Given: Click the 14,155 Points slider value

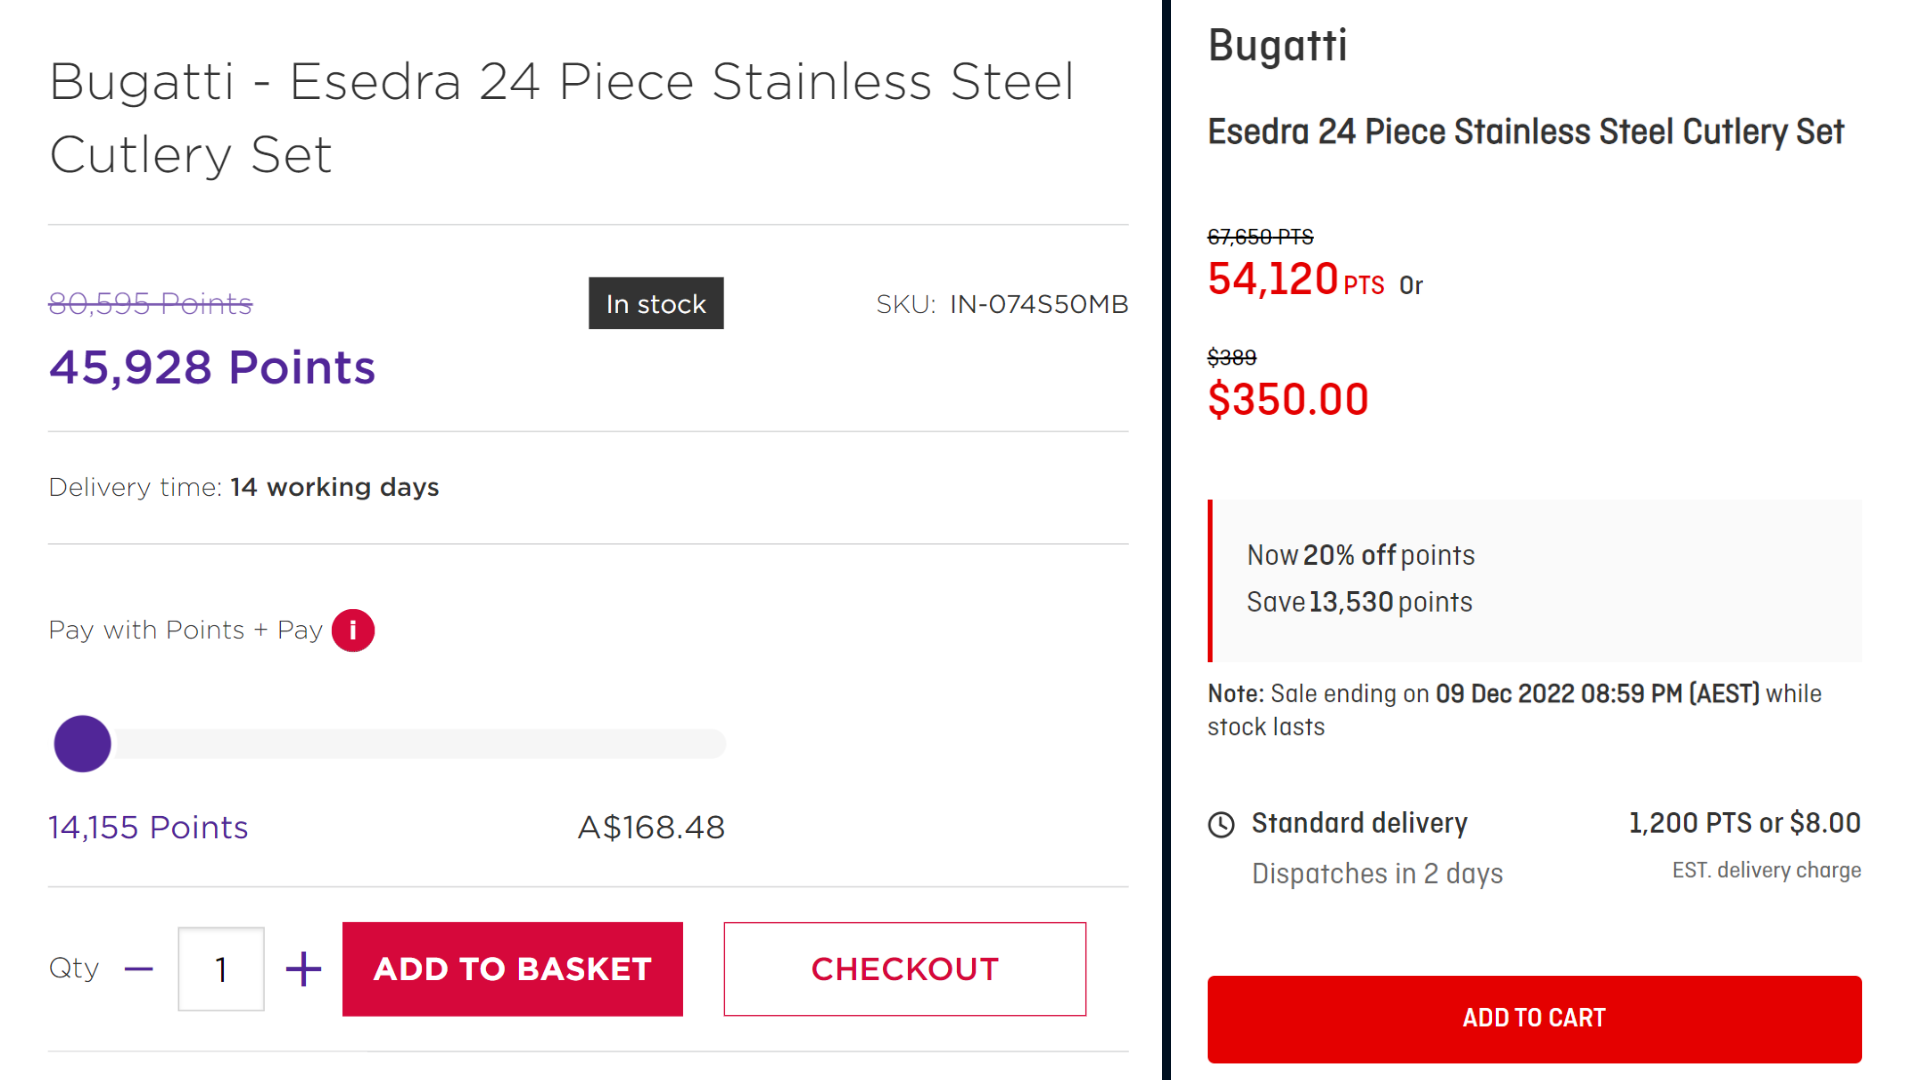Looking at the screenshot, I should (148, 827).
